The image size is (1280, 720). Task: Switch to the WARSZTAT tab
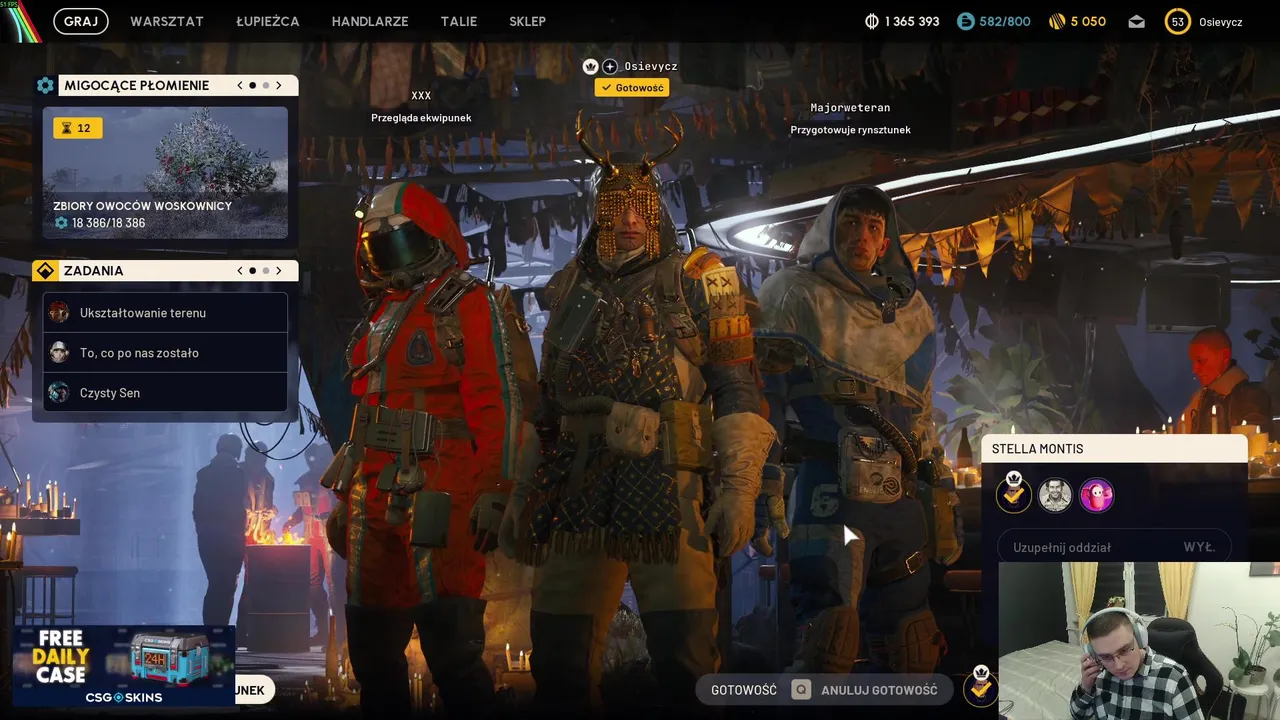point(167,21)
